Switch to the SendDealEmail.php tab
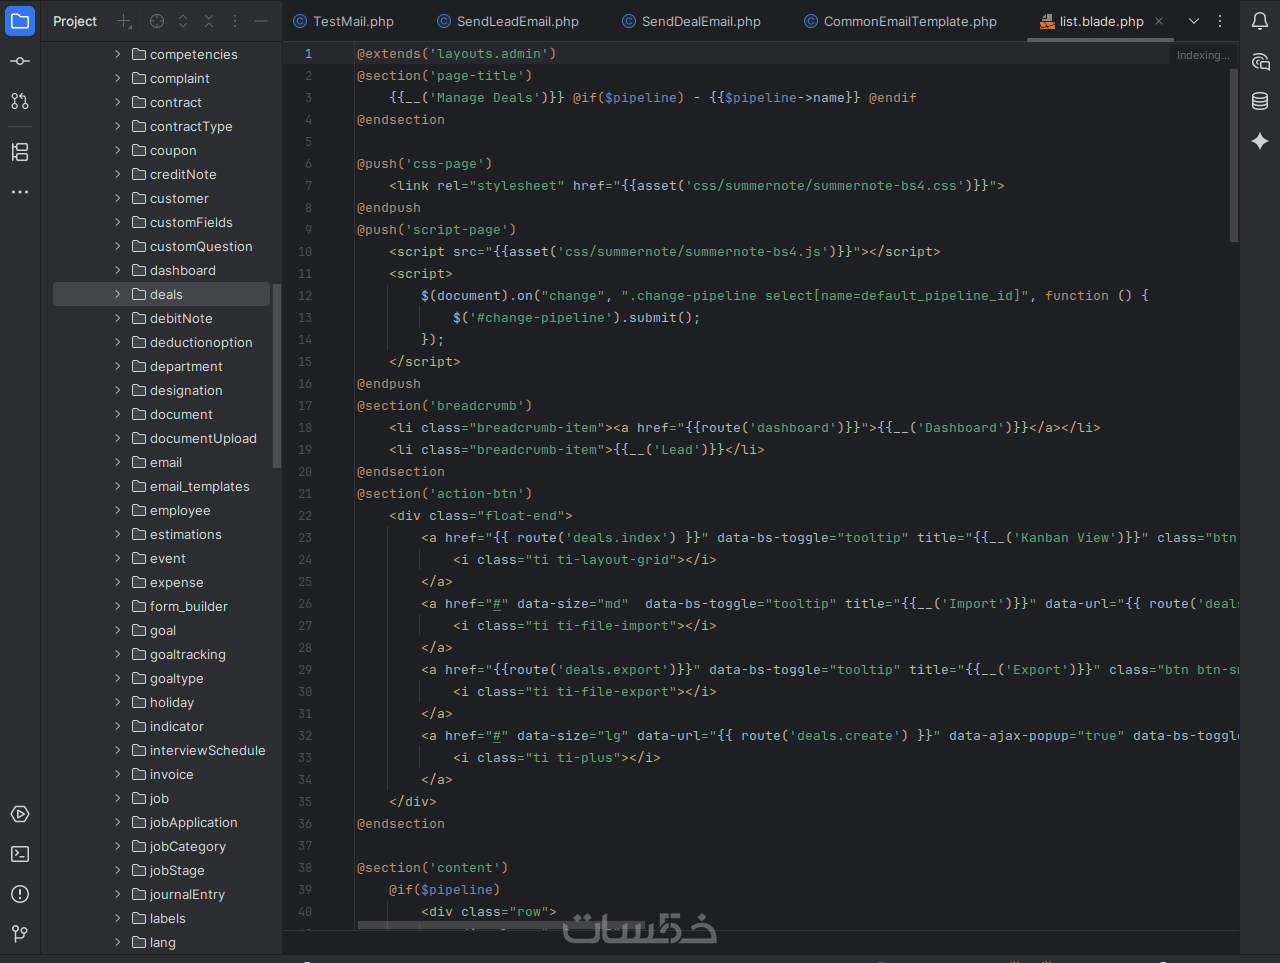This screenshot has width=1280, height=963. tap(691, 21)
